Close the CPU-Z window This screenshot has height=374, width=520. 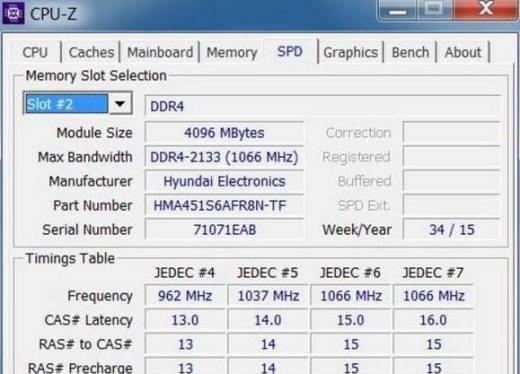coord(486,10)
